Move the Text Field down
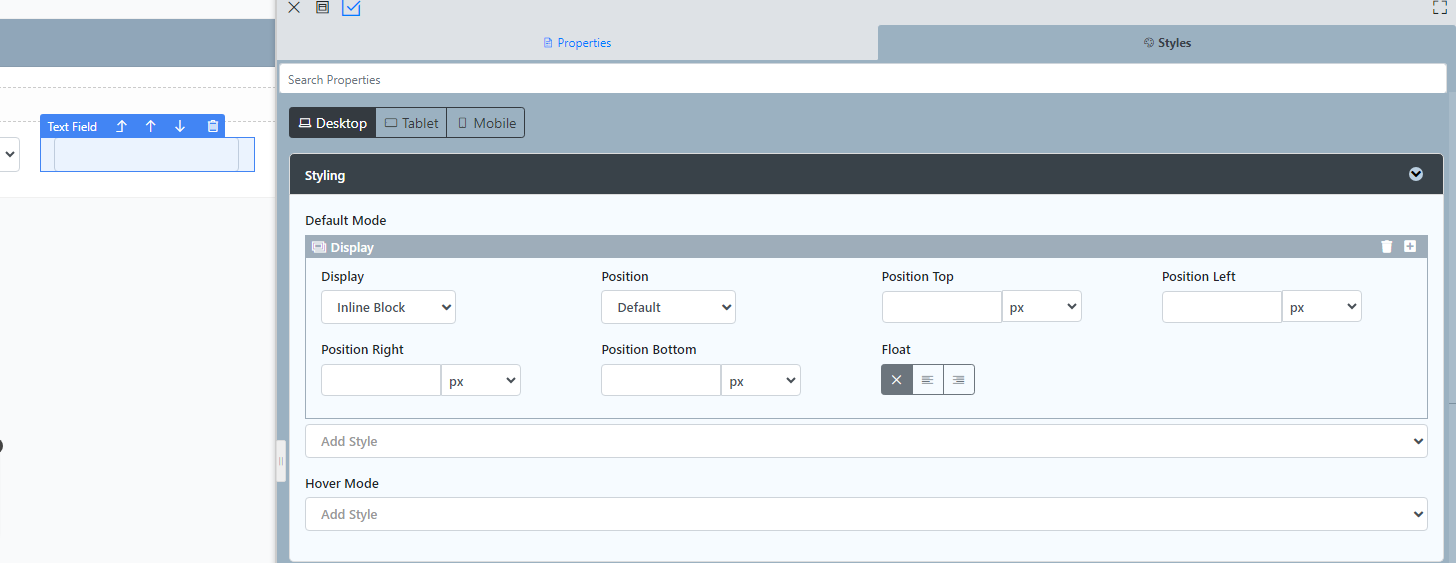 pos(180,126)
